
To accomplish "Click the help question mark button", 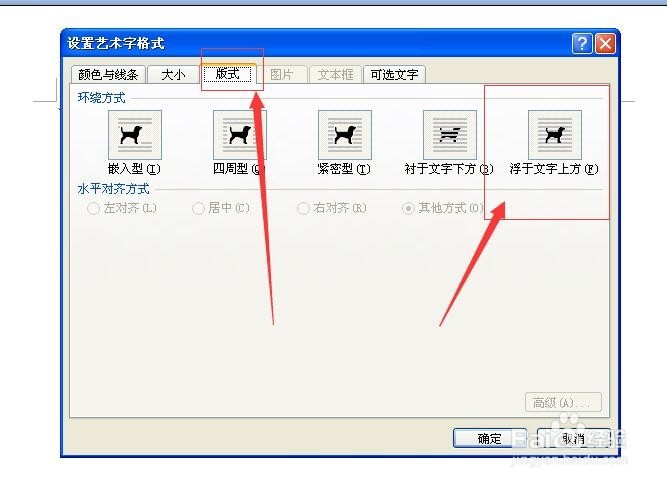I will (582, 43).
